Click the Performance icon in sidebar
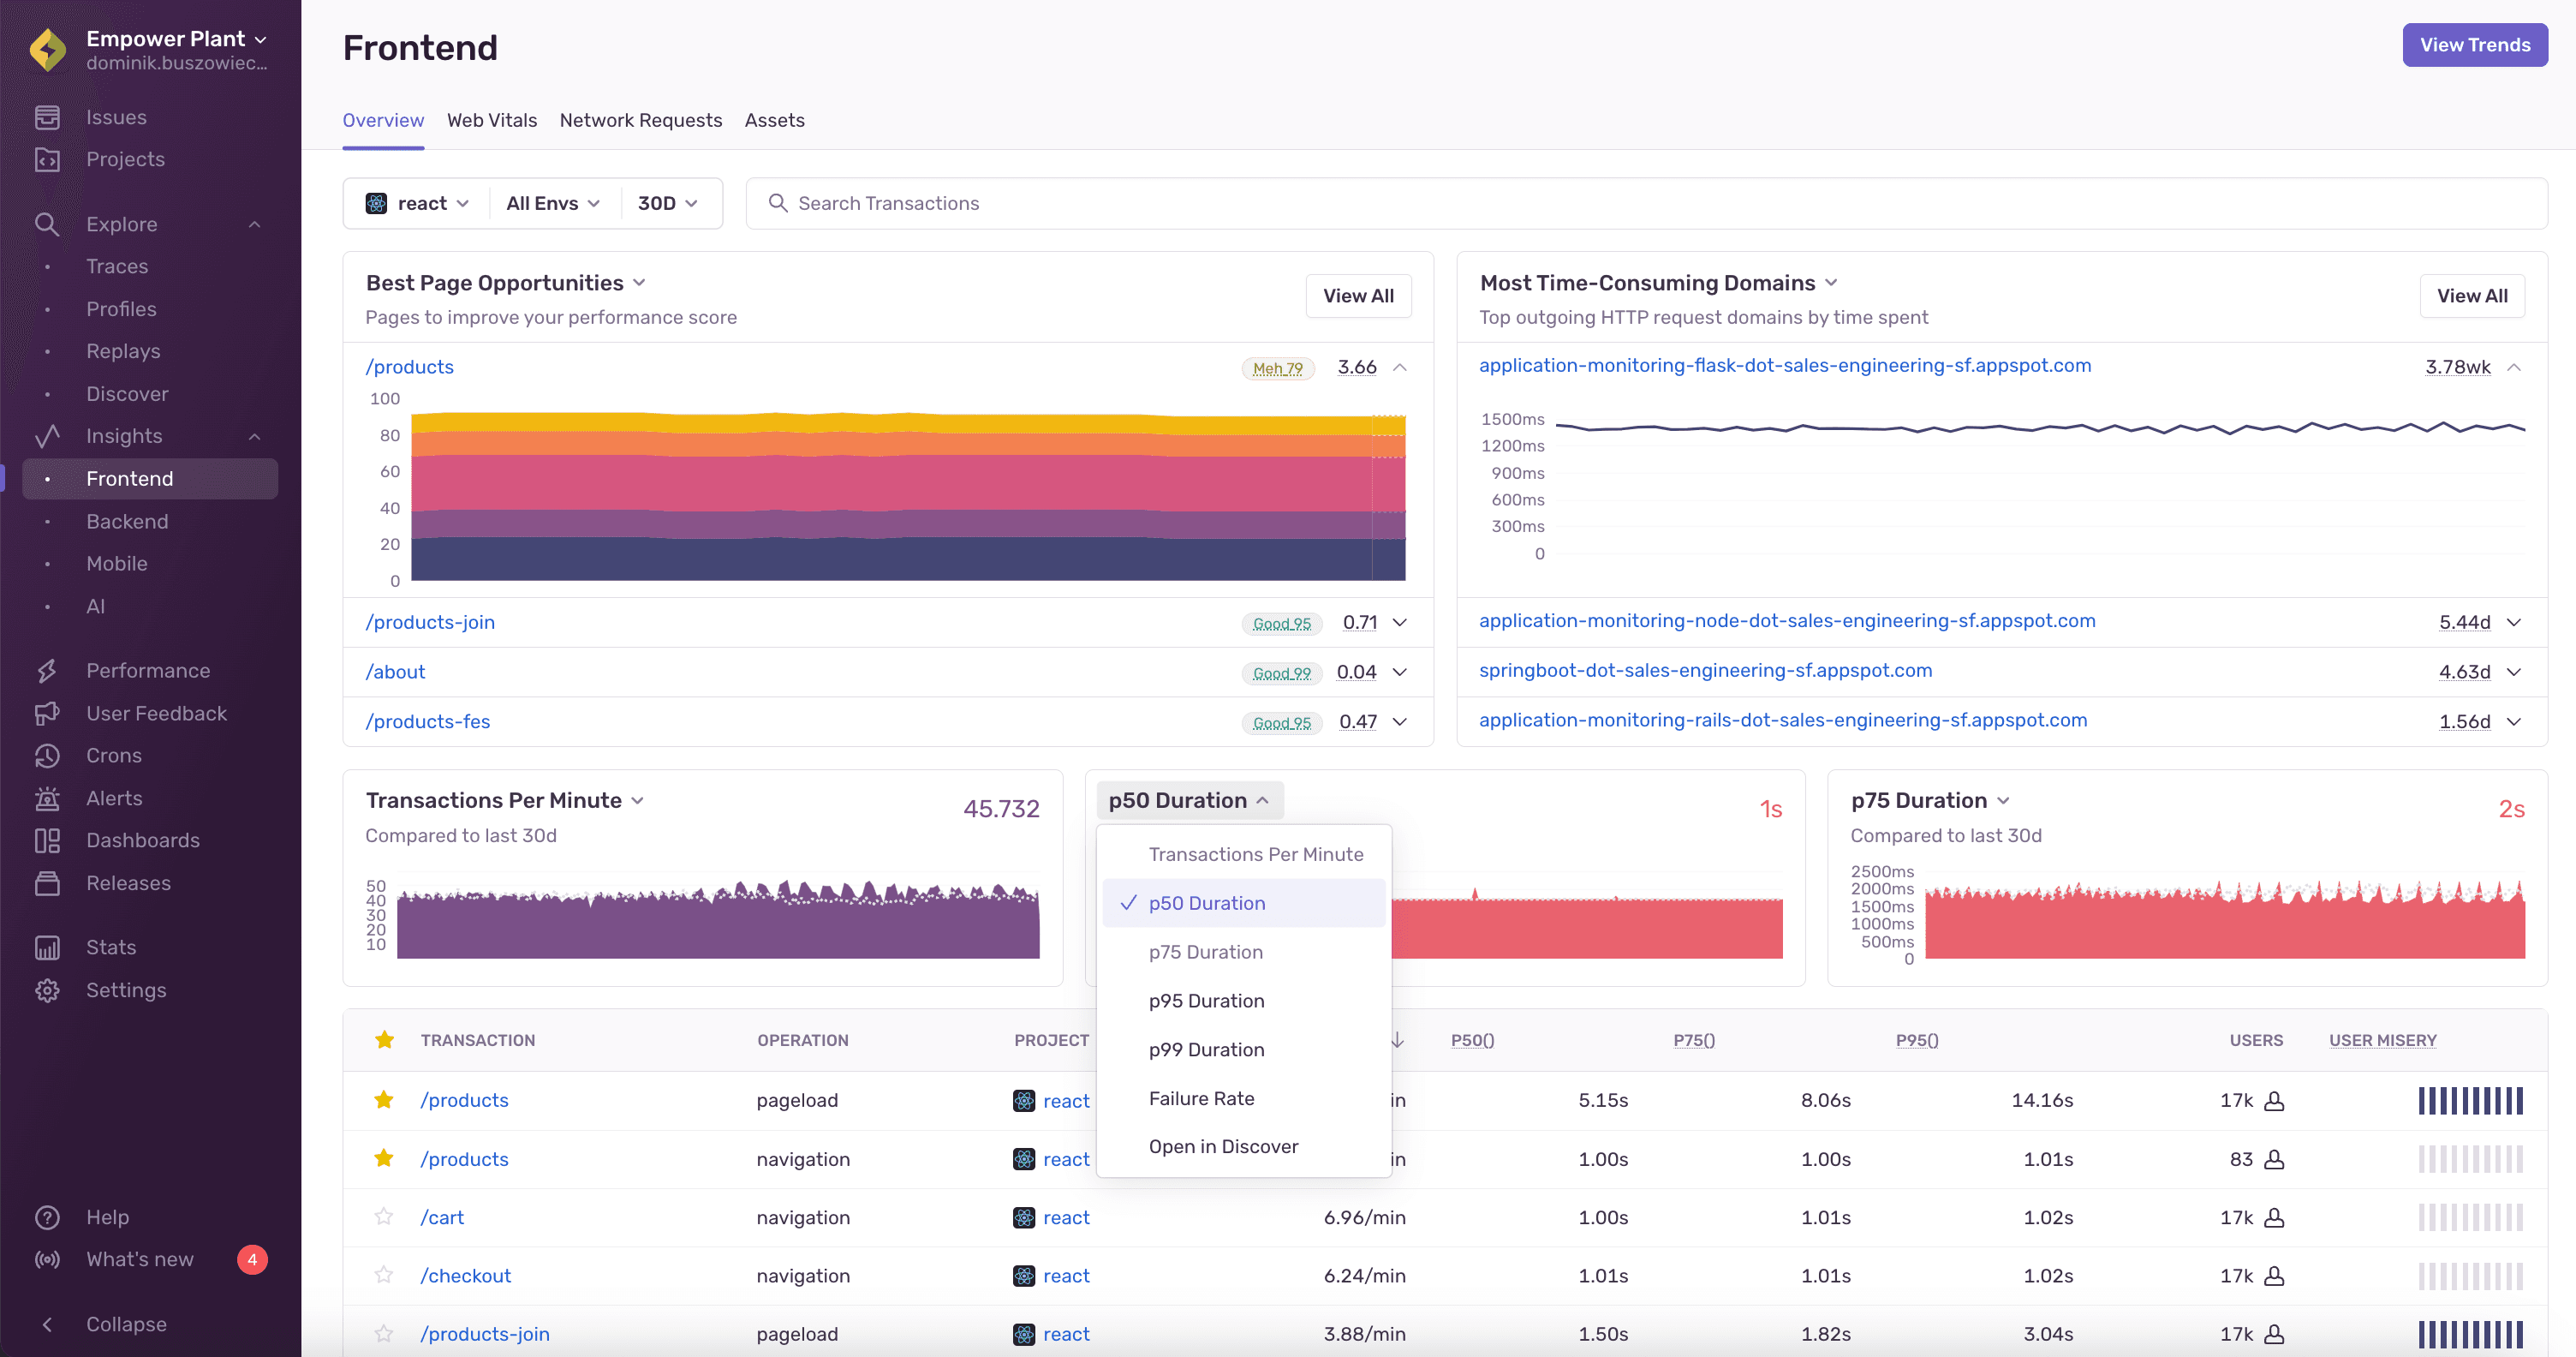 pos(46,670)
